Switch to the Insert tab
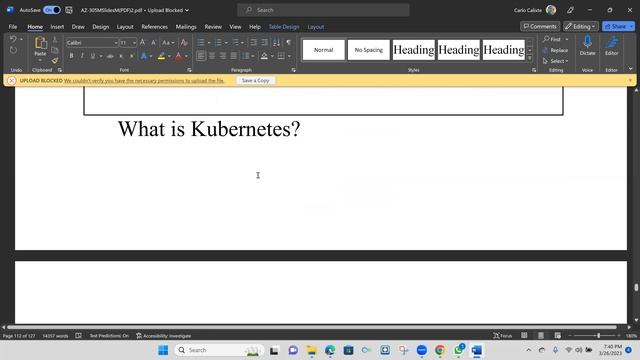 [x=57, y=27]
